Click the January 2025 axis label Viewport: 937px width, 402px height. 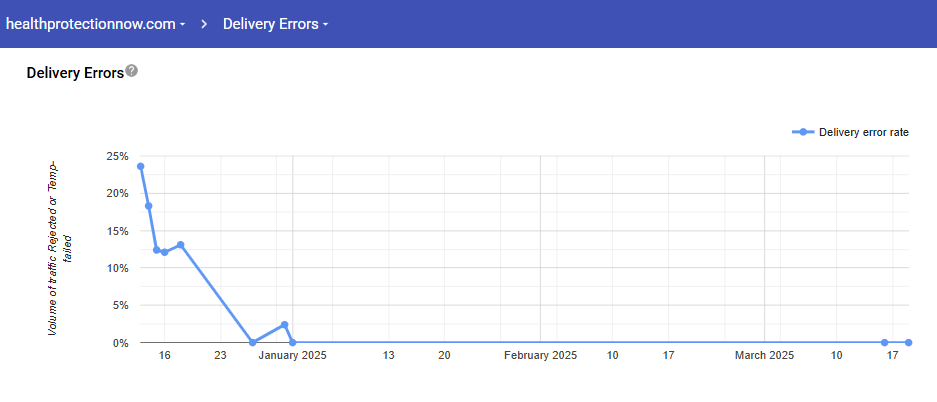pyautogui.click(x=293, y=355)
